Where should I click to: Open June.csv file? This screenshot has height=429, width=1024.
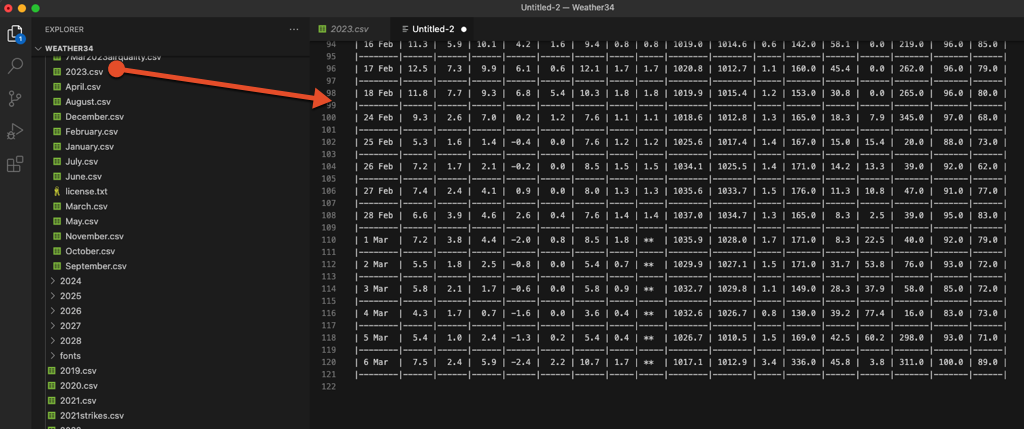point(84,176)
